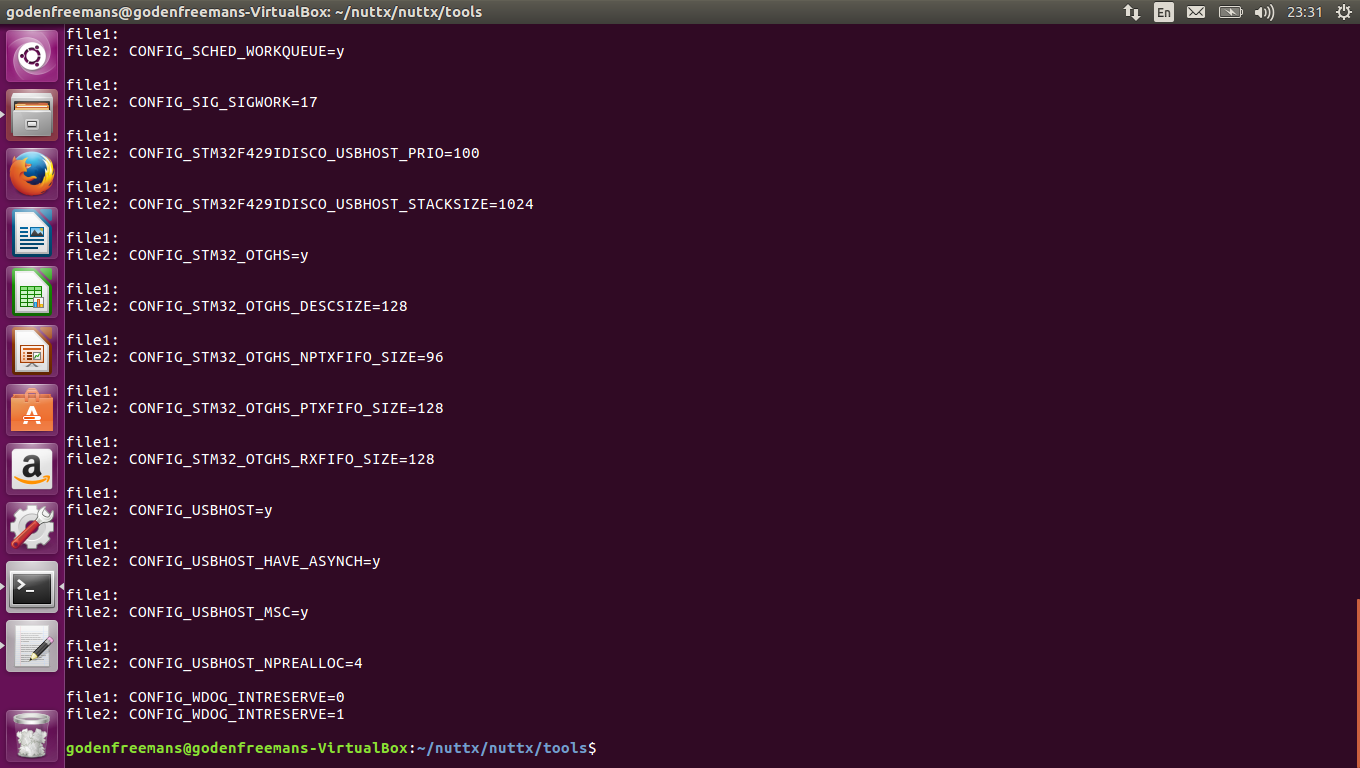This screenshot has width=1360, height=768.
Task: Open the Amazon launcher icon
Action: pos(32,469)
